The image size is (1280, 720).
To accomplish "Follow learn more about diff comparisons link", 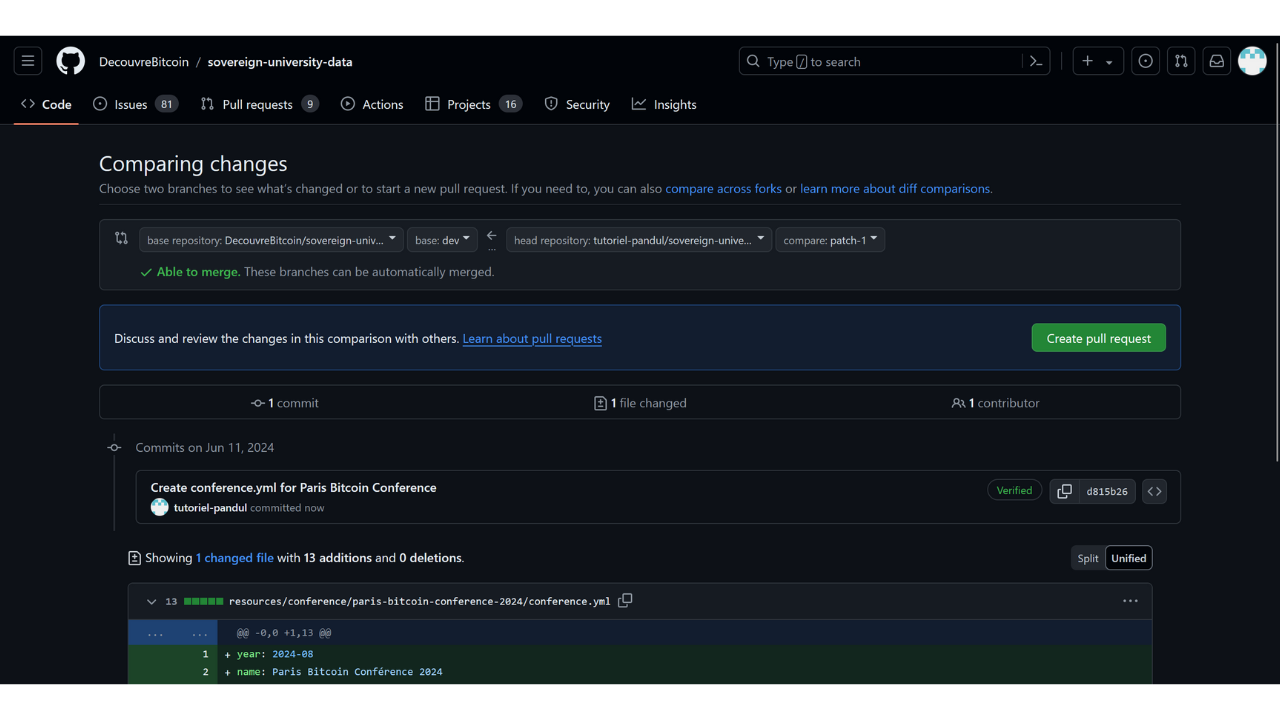I will click(x=895, y=189).
